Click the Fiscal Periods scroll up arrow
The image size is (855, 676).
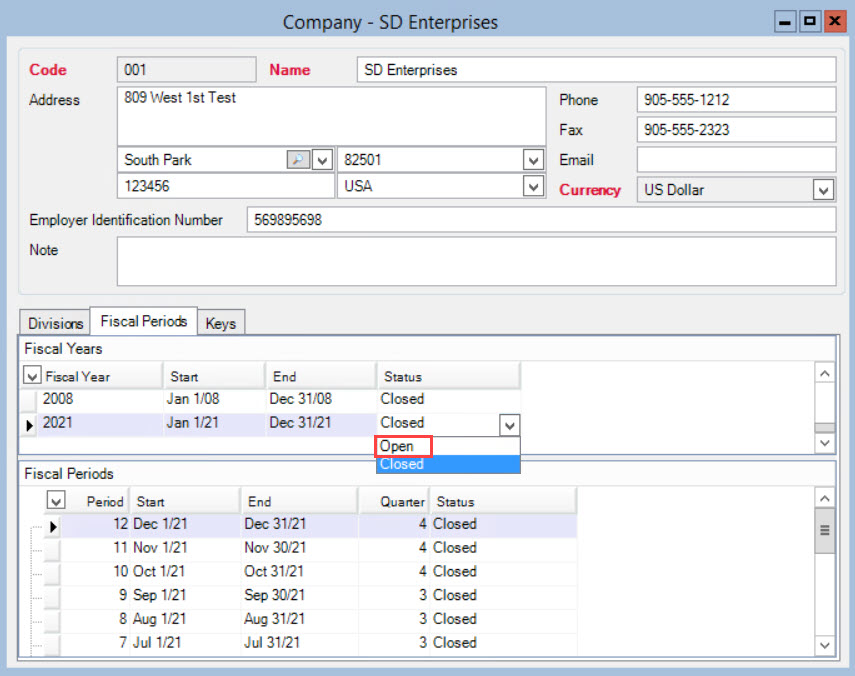click(824, 498)
